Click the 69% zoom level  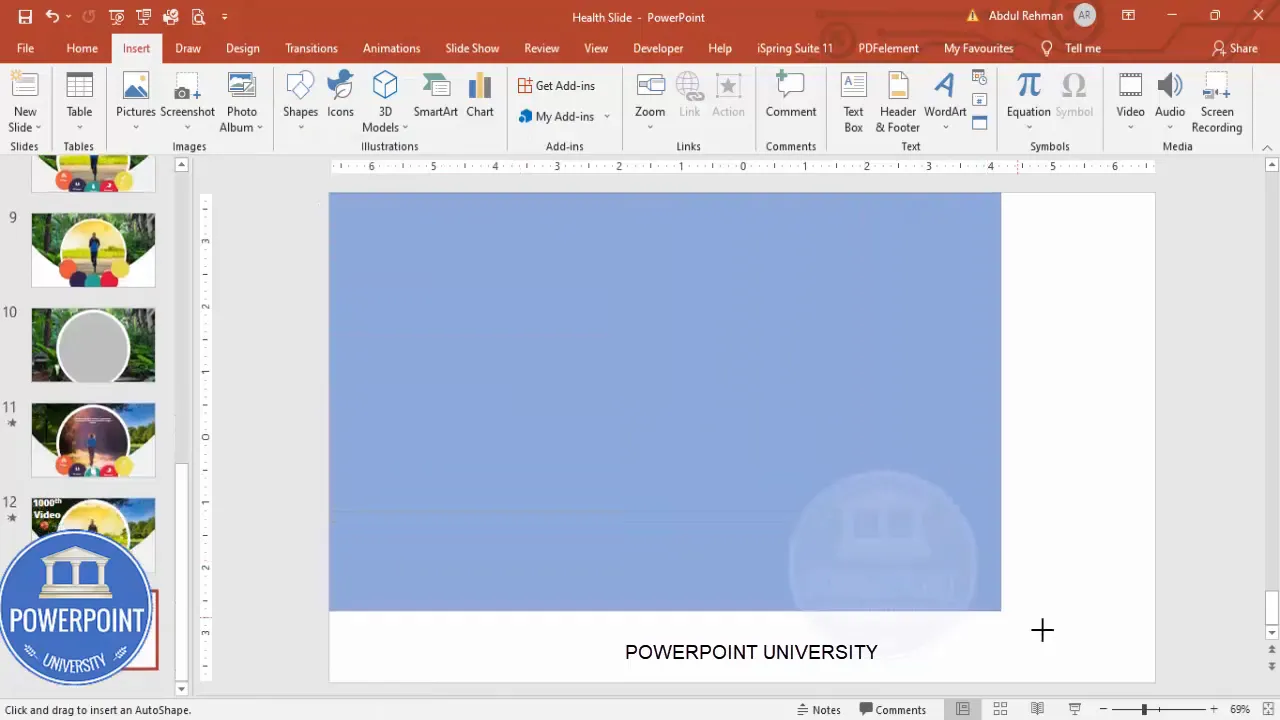pyautogui.click(x=1240, y=709)
